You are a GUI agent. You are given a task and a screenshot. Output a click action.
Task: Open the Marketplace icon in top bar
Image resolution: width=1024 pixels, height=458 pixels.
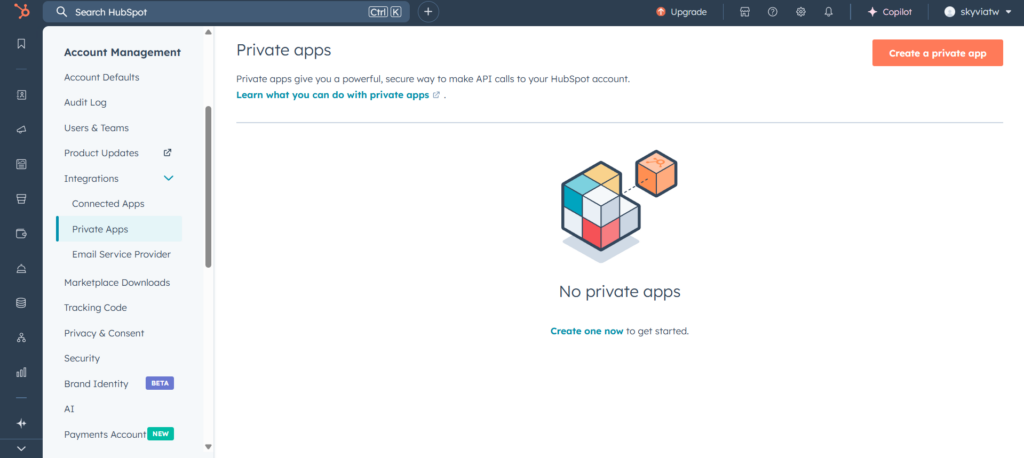[x=744, y=12]
